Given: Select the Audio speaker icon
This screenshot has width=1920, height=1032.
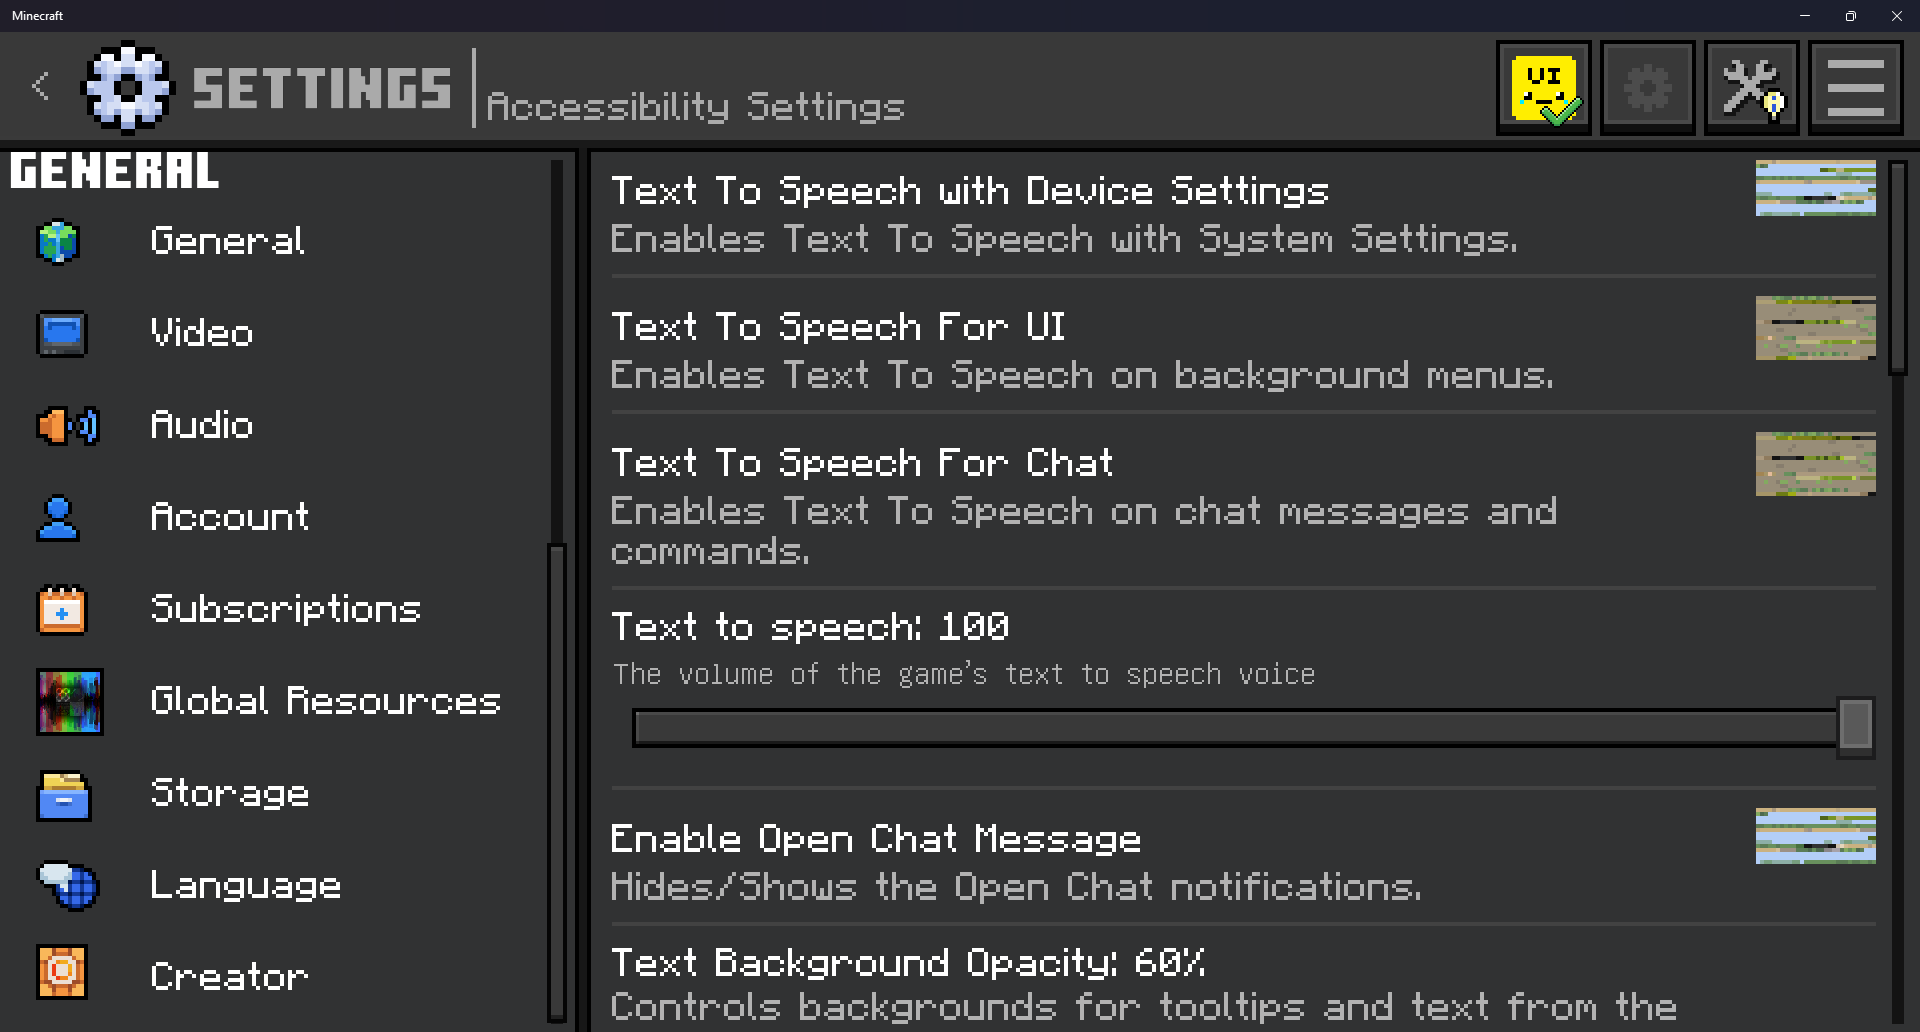Looking at the screenshot, I should pyautogui.click(x=66, y=426).
